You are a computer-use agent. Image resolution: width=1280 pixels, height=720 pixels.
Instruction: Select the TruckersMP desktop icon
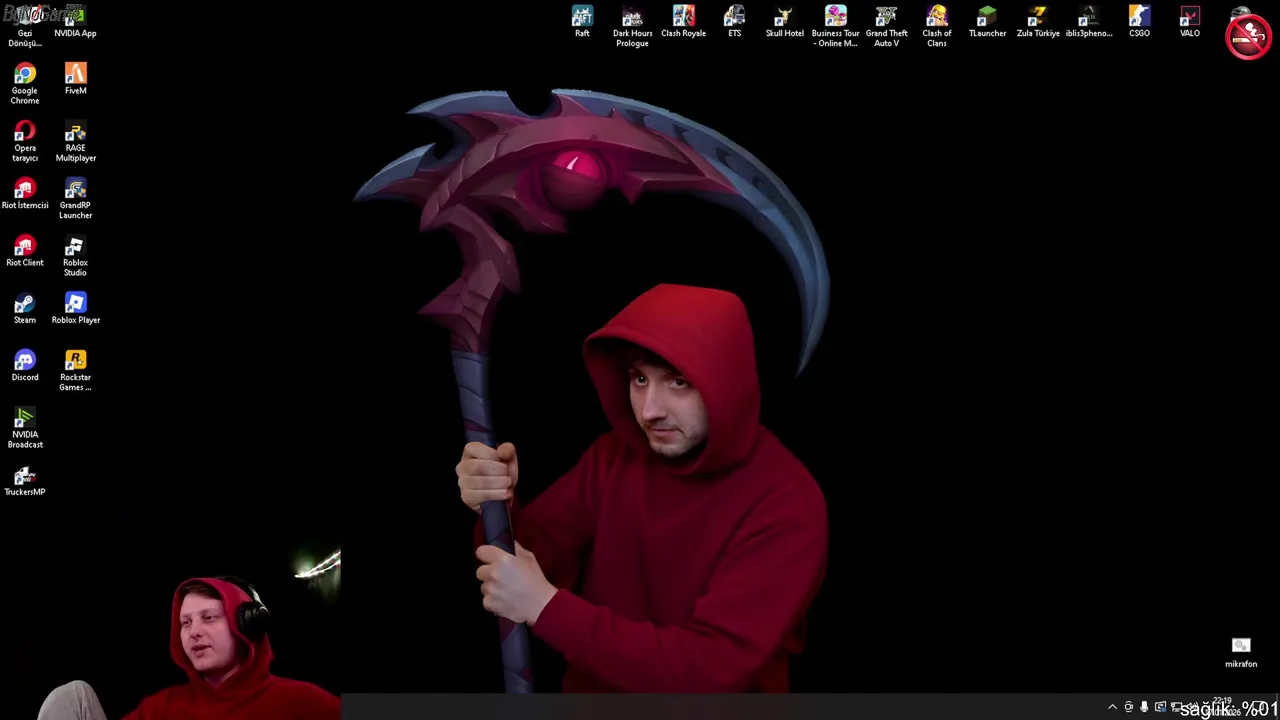[25, 480]
